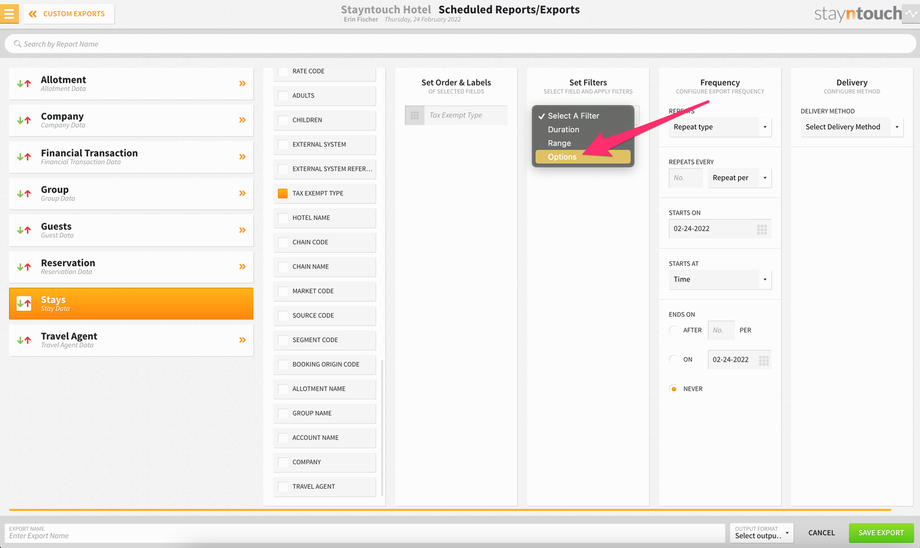Click the Allotment export arrows icon
The width and height of the screenshot is (920, 548).
coord(24,84)
